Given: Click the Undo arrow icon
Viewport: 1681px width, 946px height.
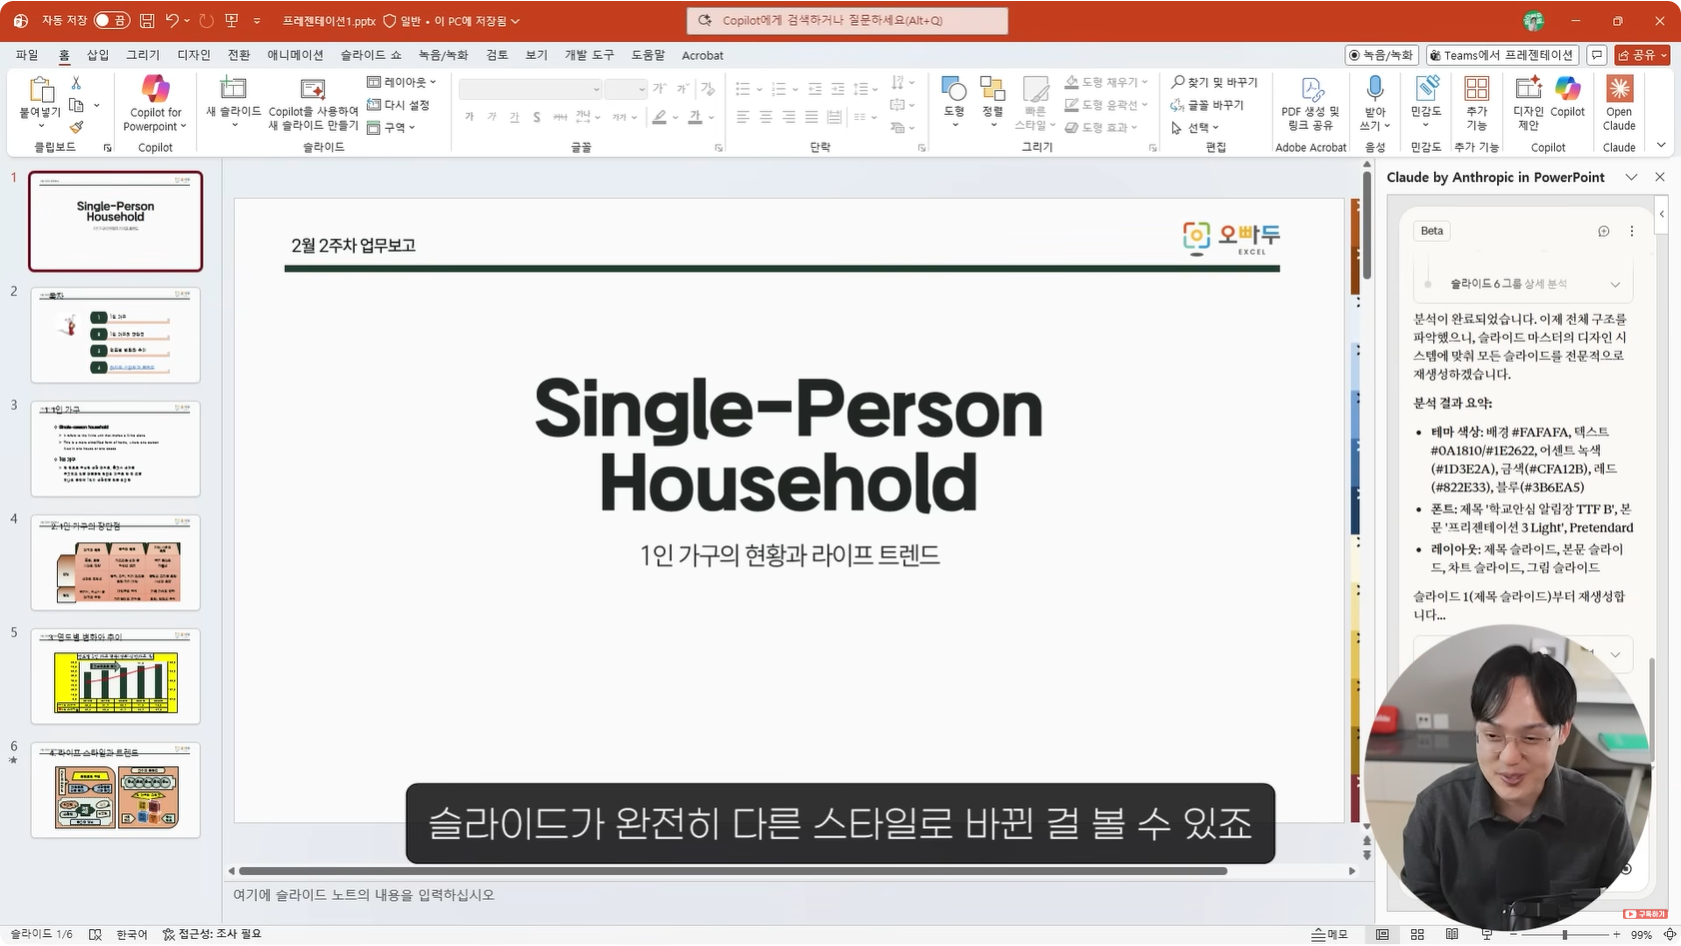Looking at the screenshot, I should pos(173,20).
